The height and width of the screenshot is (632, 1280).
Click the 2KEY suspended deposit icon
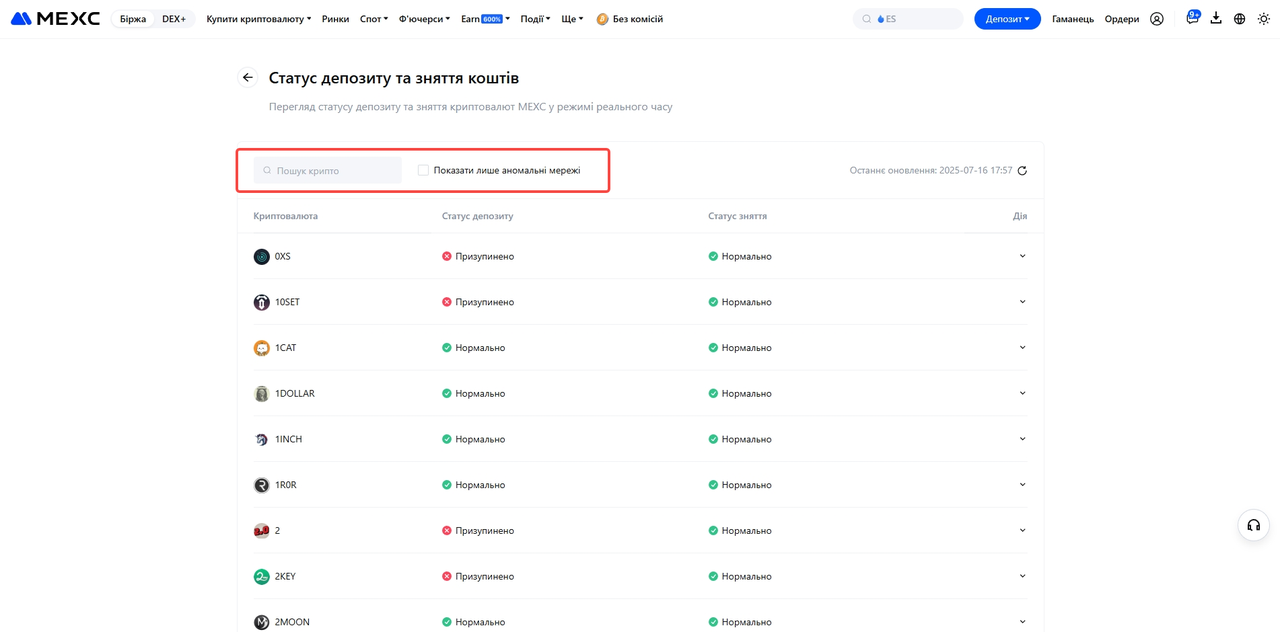point(447,577)
